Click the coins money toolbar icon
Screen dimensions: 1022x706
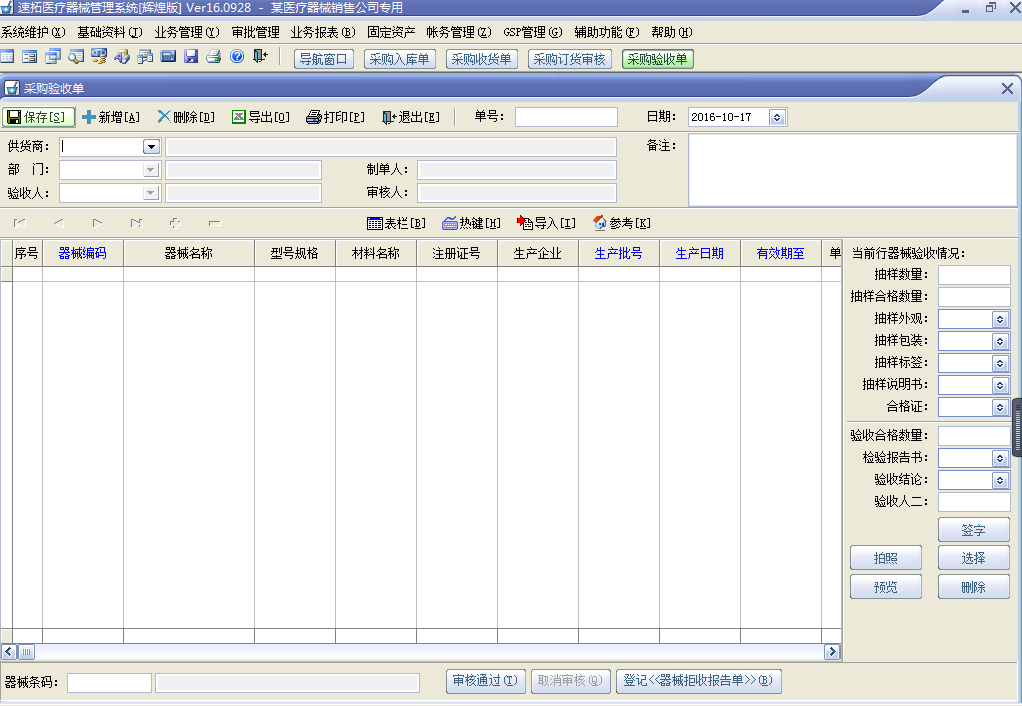click(99, 57)
